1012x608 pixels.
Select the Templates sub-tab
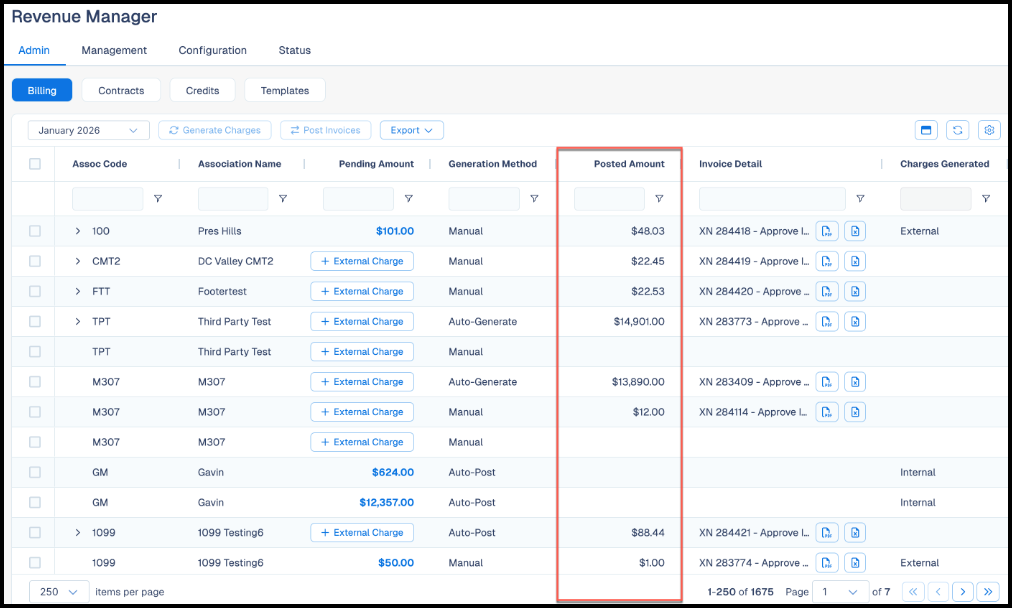click(x=285, y=90)
